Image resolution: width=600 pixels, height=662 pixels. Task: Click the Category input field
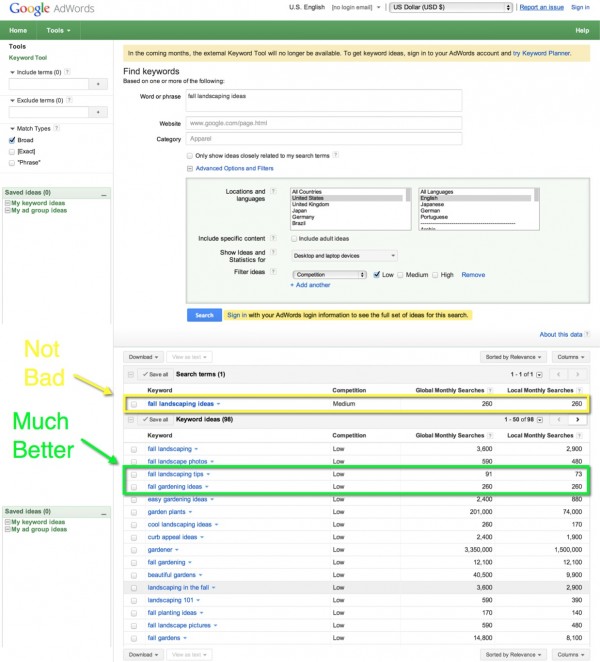point(324,138)
